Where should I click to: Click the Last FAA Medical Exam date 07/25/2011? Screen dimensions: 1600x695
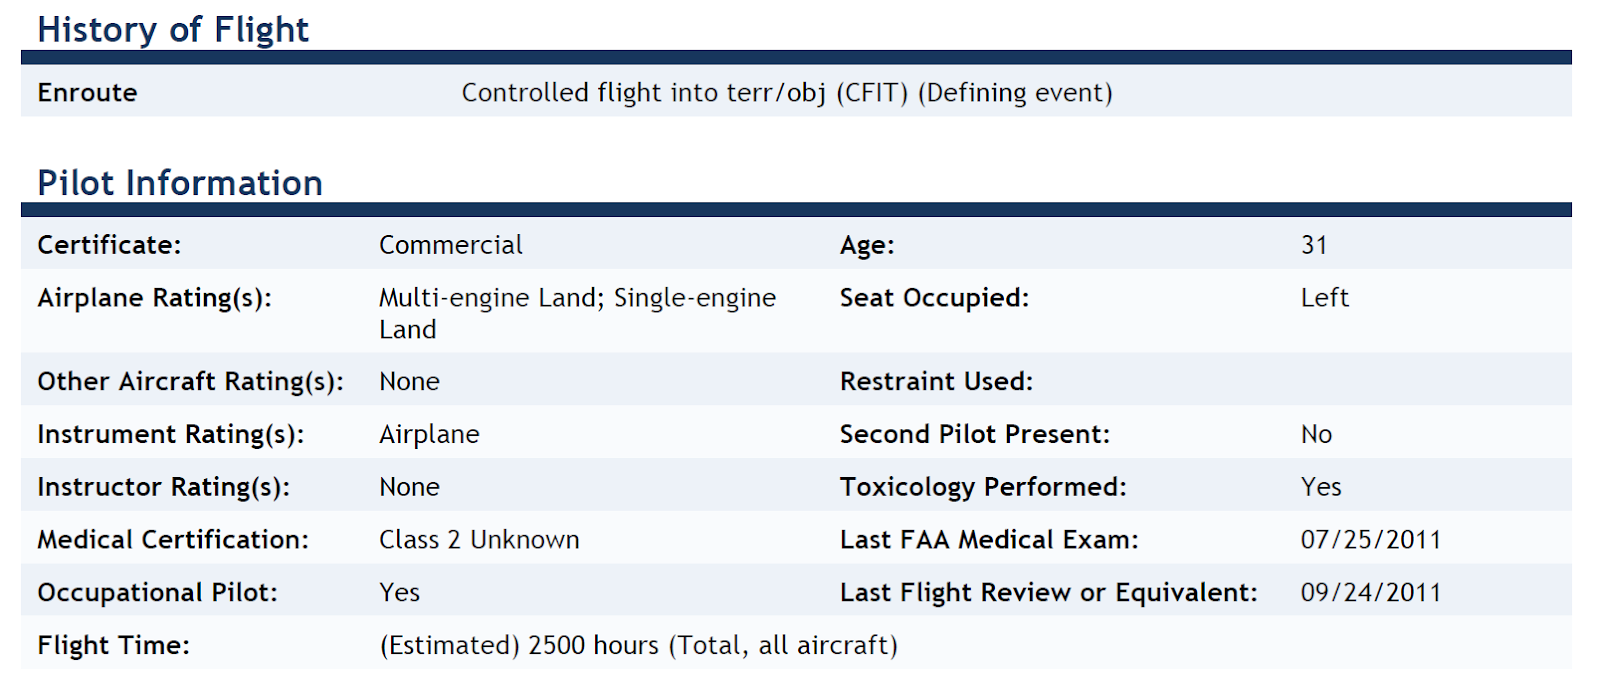click(x=1370, y=540)
